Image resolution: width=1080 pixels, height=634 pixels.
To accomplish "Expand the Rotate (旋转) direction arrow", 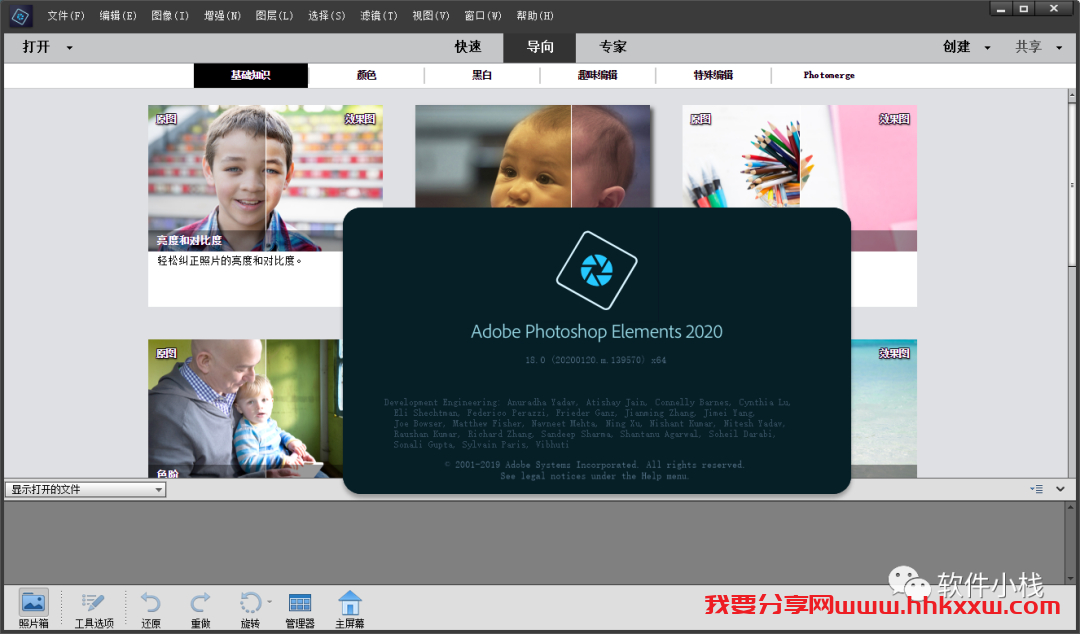I will 269,602.
